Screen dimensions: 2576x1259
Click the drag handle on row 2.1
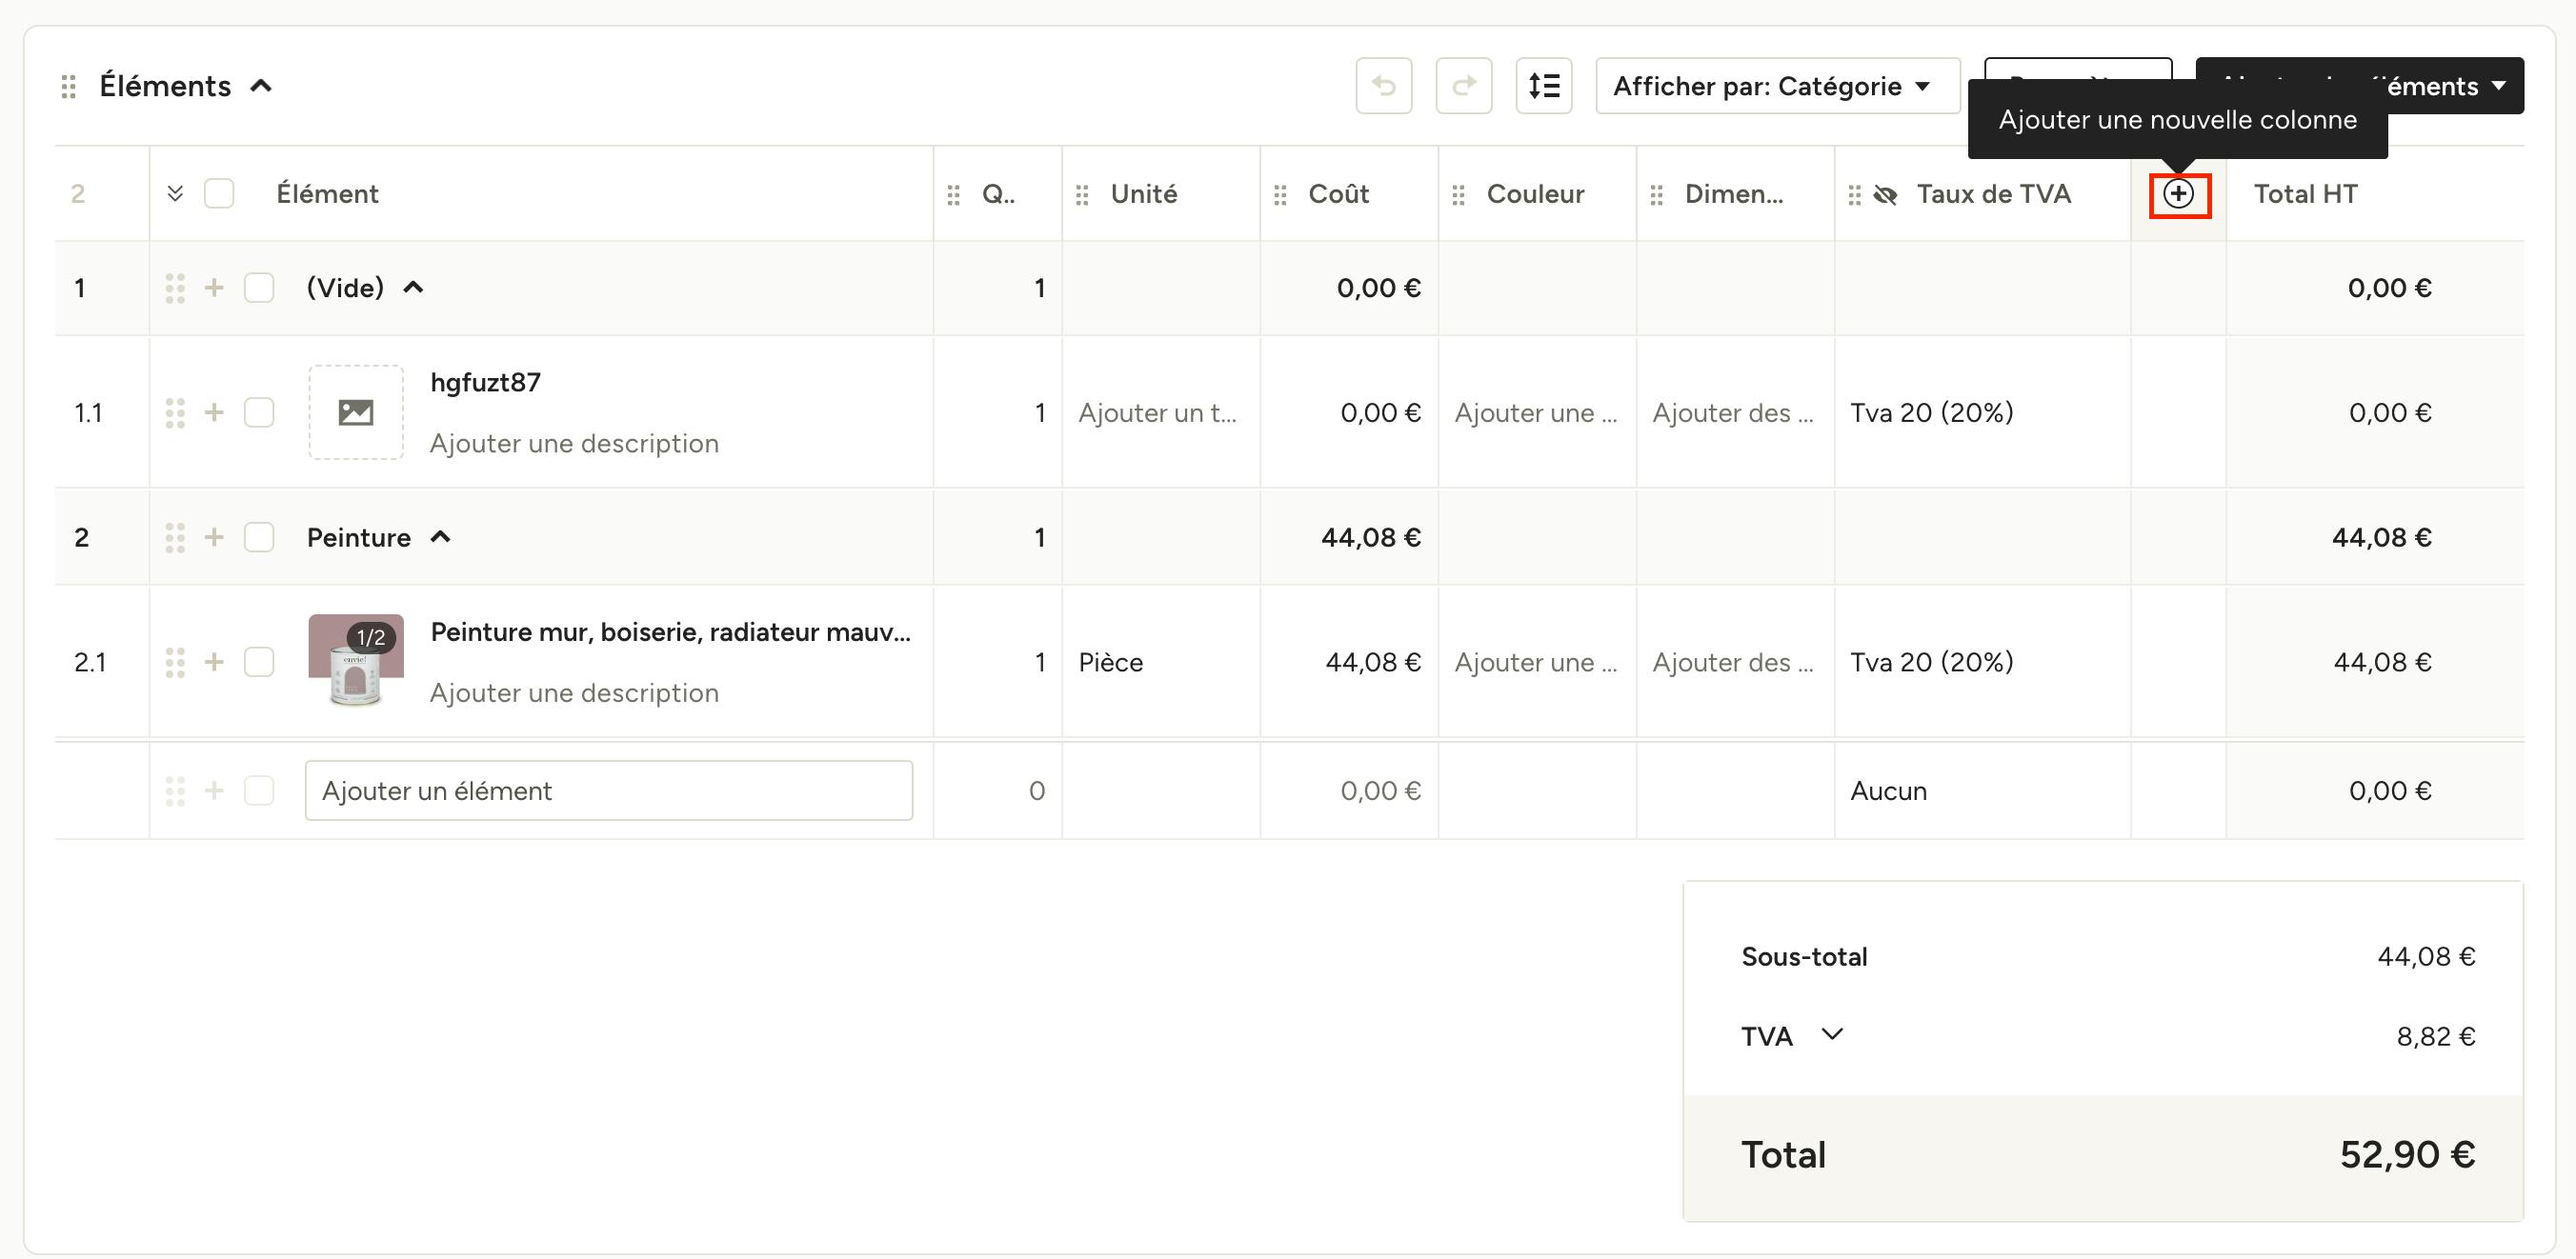[x=175, y=662]
